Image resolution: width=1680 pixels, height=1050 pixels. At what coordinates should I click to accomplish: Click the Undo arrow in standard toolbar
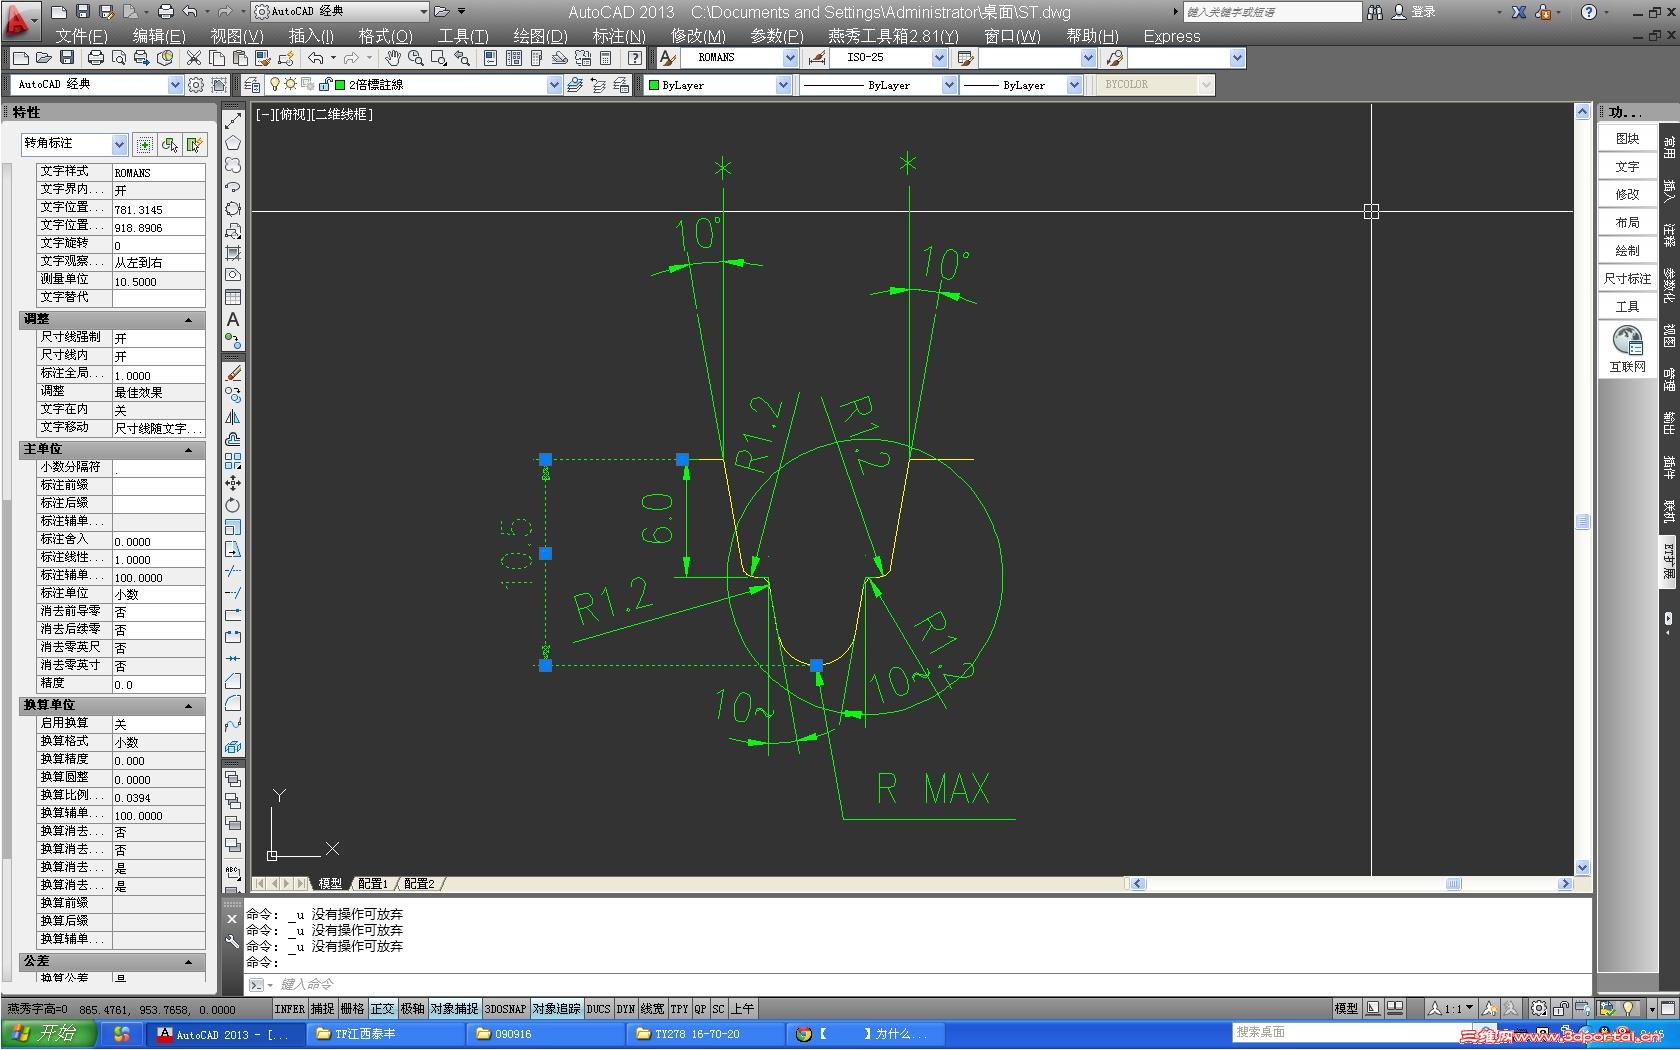316,59
